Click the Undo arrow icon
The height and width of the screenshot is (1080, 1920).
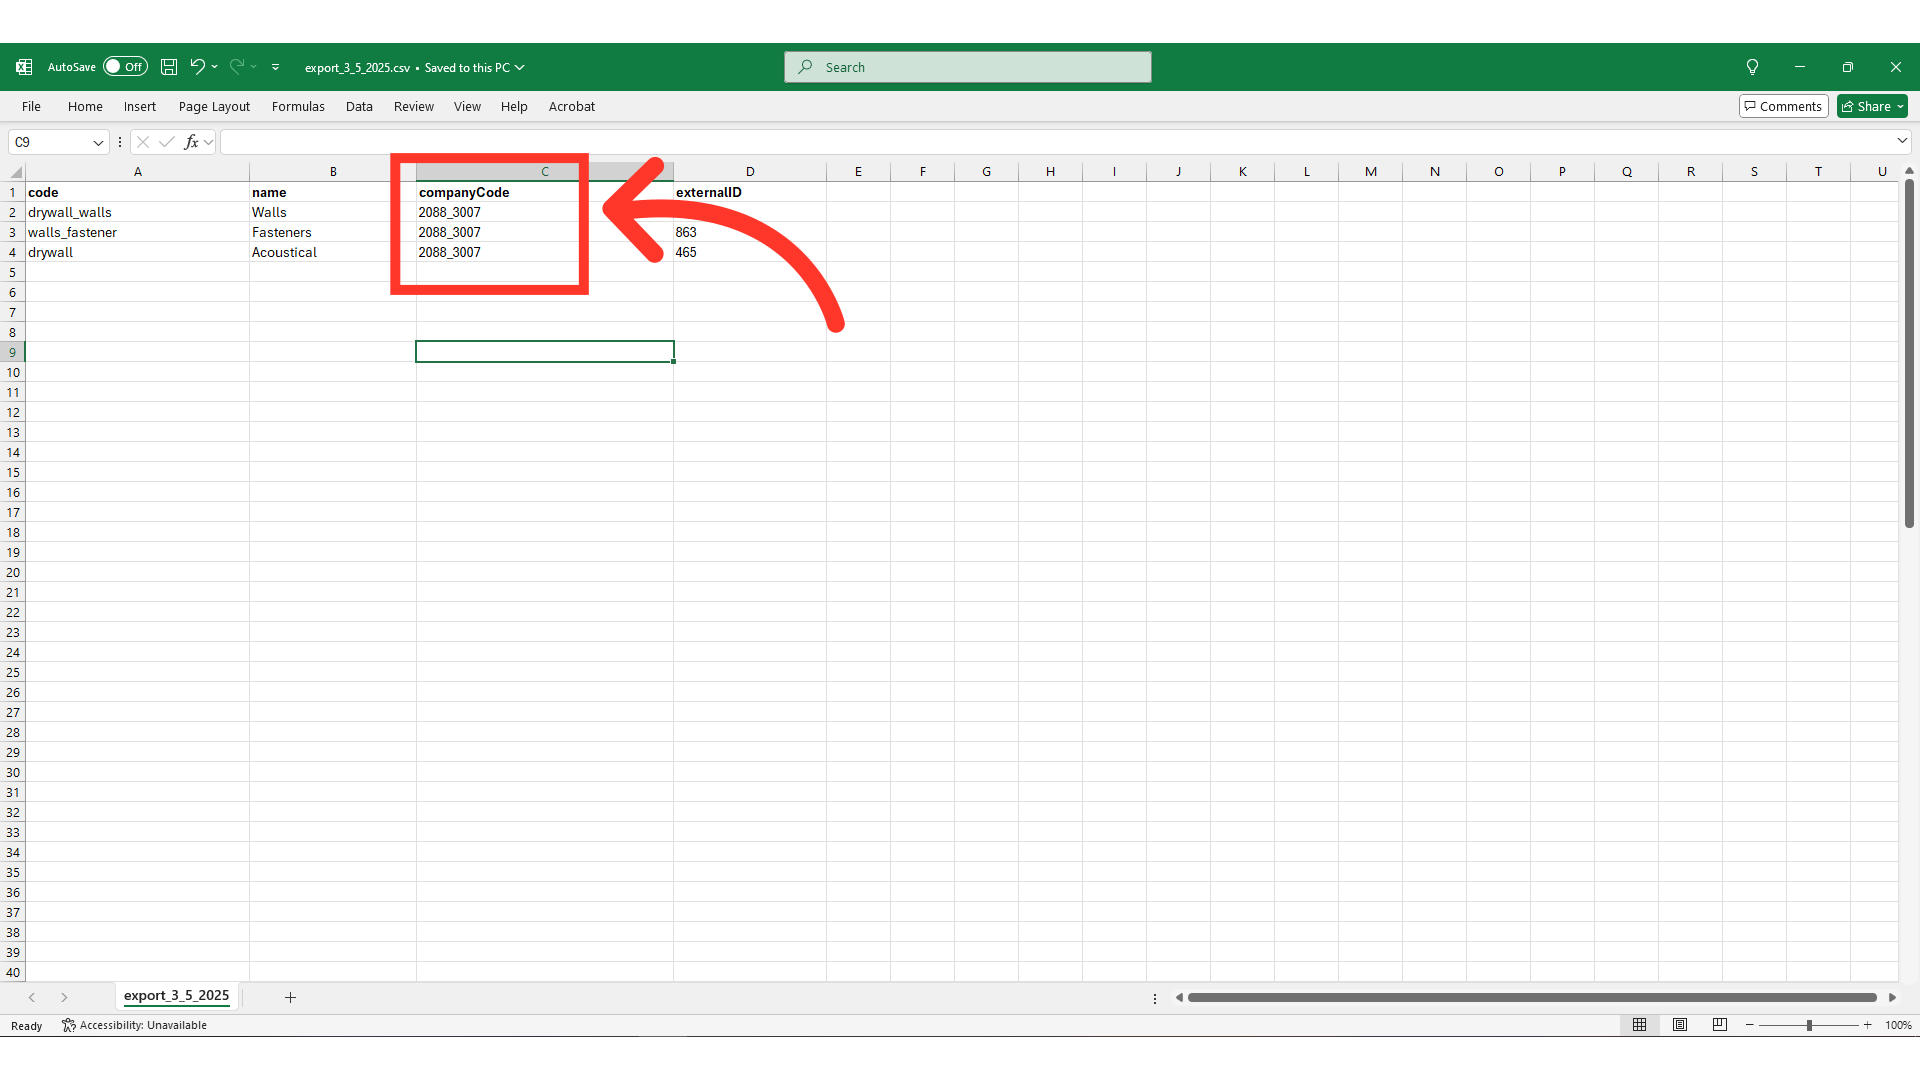(x=197, y=67)
